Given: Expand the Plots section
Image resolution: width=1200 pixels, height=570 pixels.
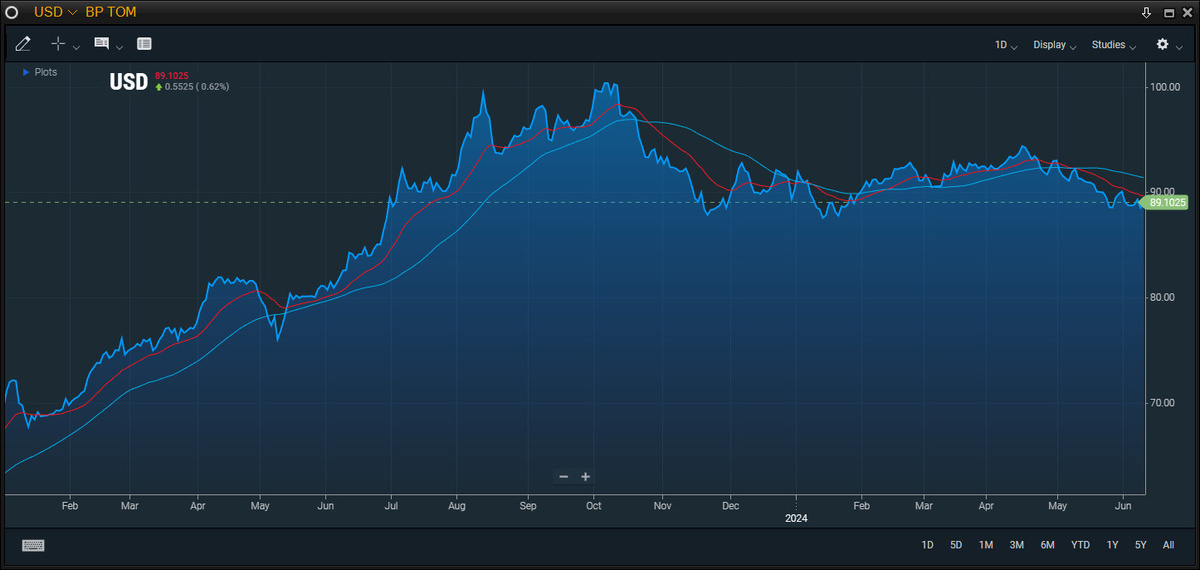Looking at the screenshot, I should pyautogui.click(x=40, y=72).
